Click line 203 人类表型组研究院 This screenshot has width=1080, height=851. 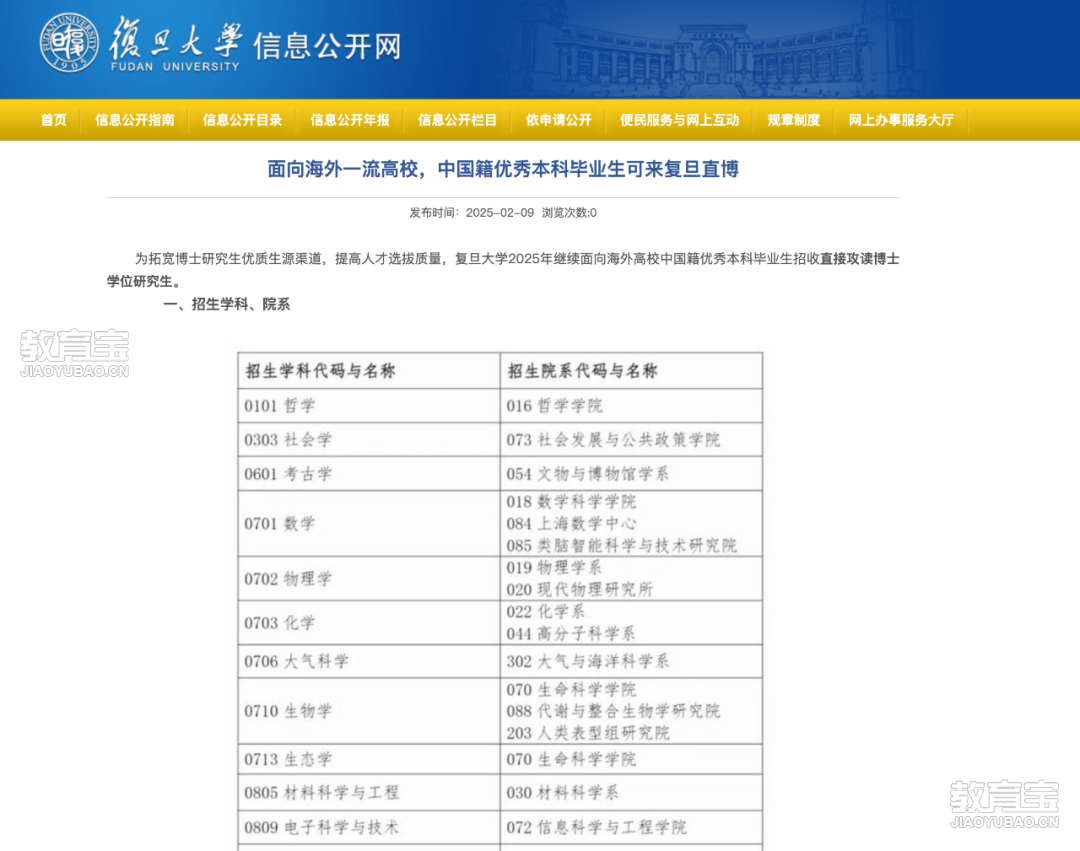coord(588,733)
